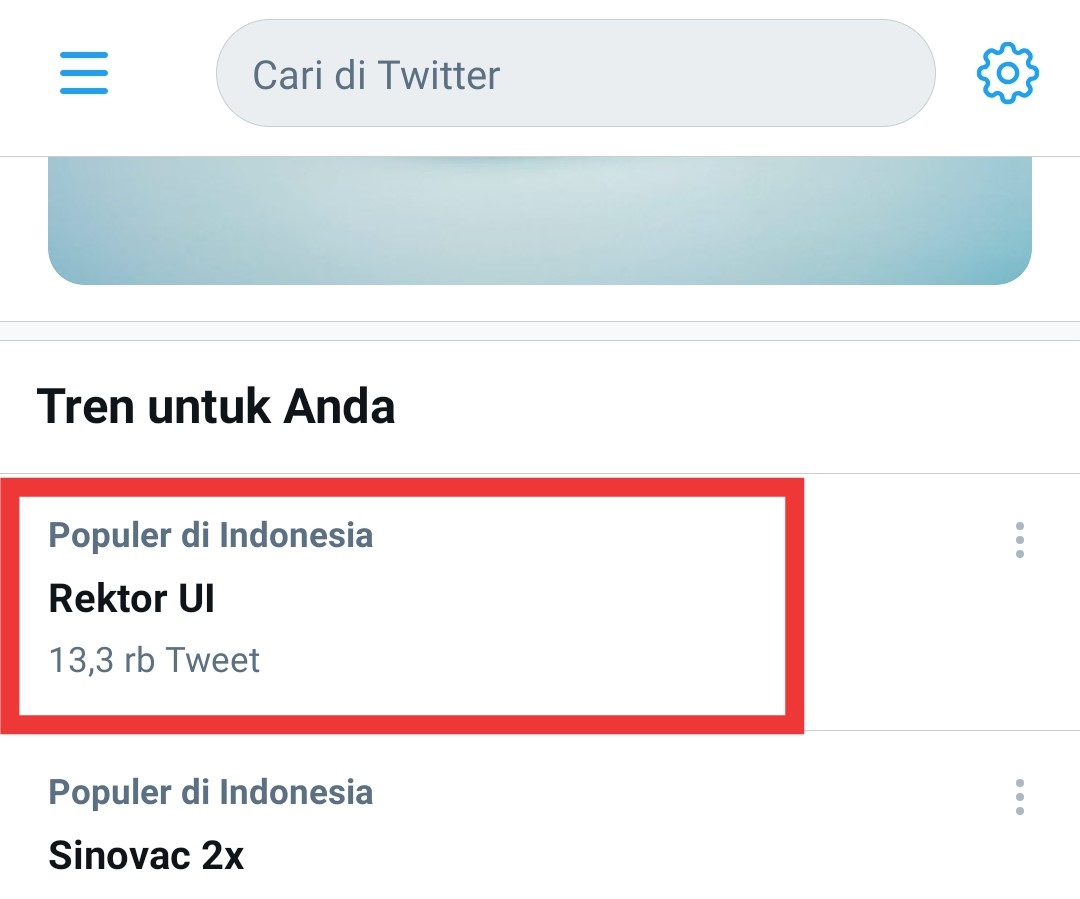The width and height of the screenshot is (1080, 899).
Task: Tap the three-dot icon beside second trend
Action: point(1020,798)
